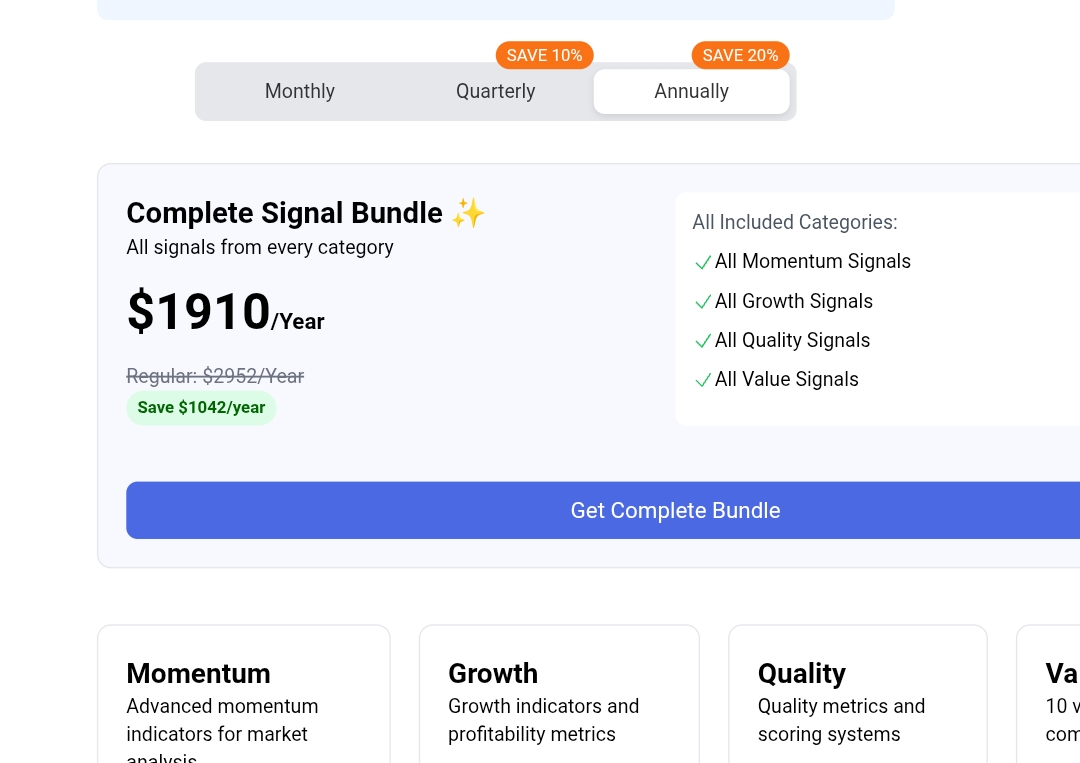Open the Momentum category card
The image size is (1080, 763).
244,694
